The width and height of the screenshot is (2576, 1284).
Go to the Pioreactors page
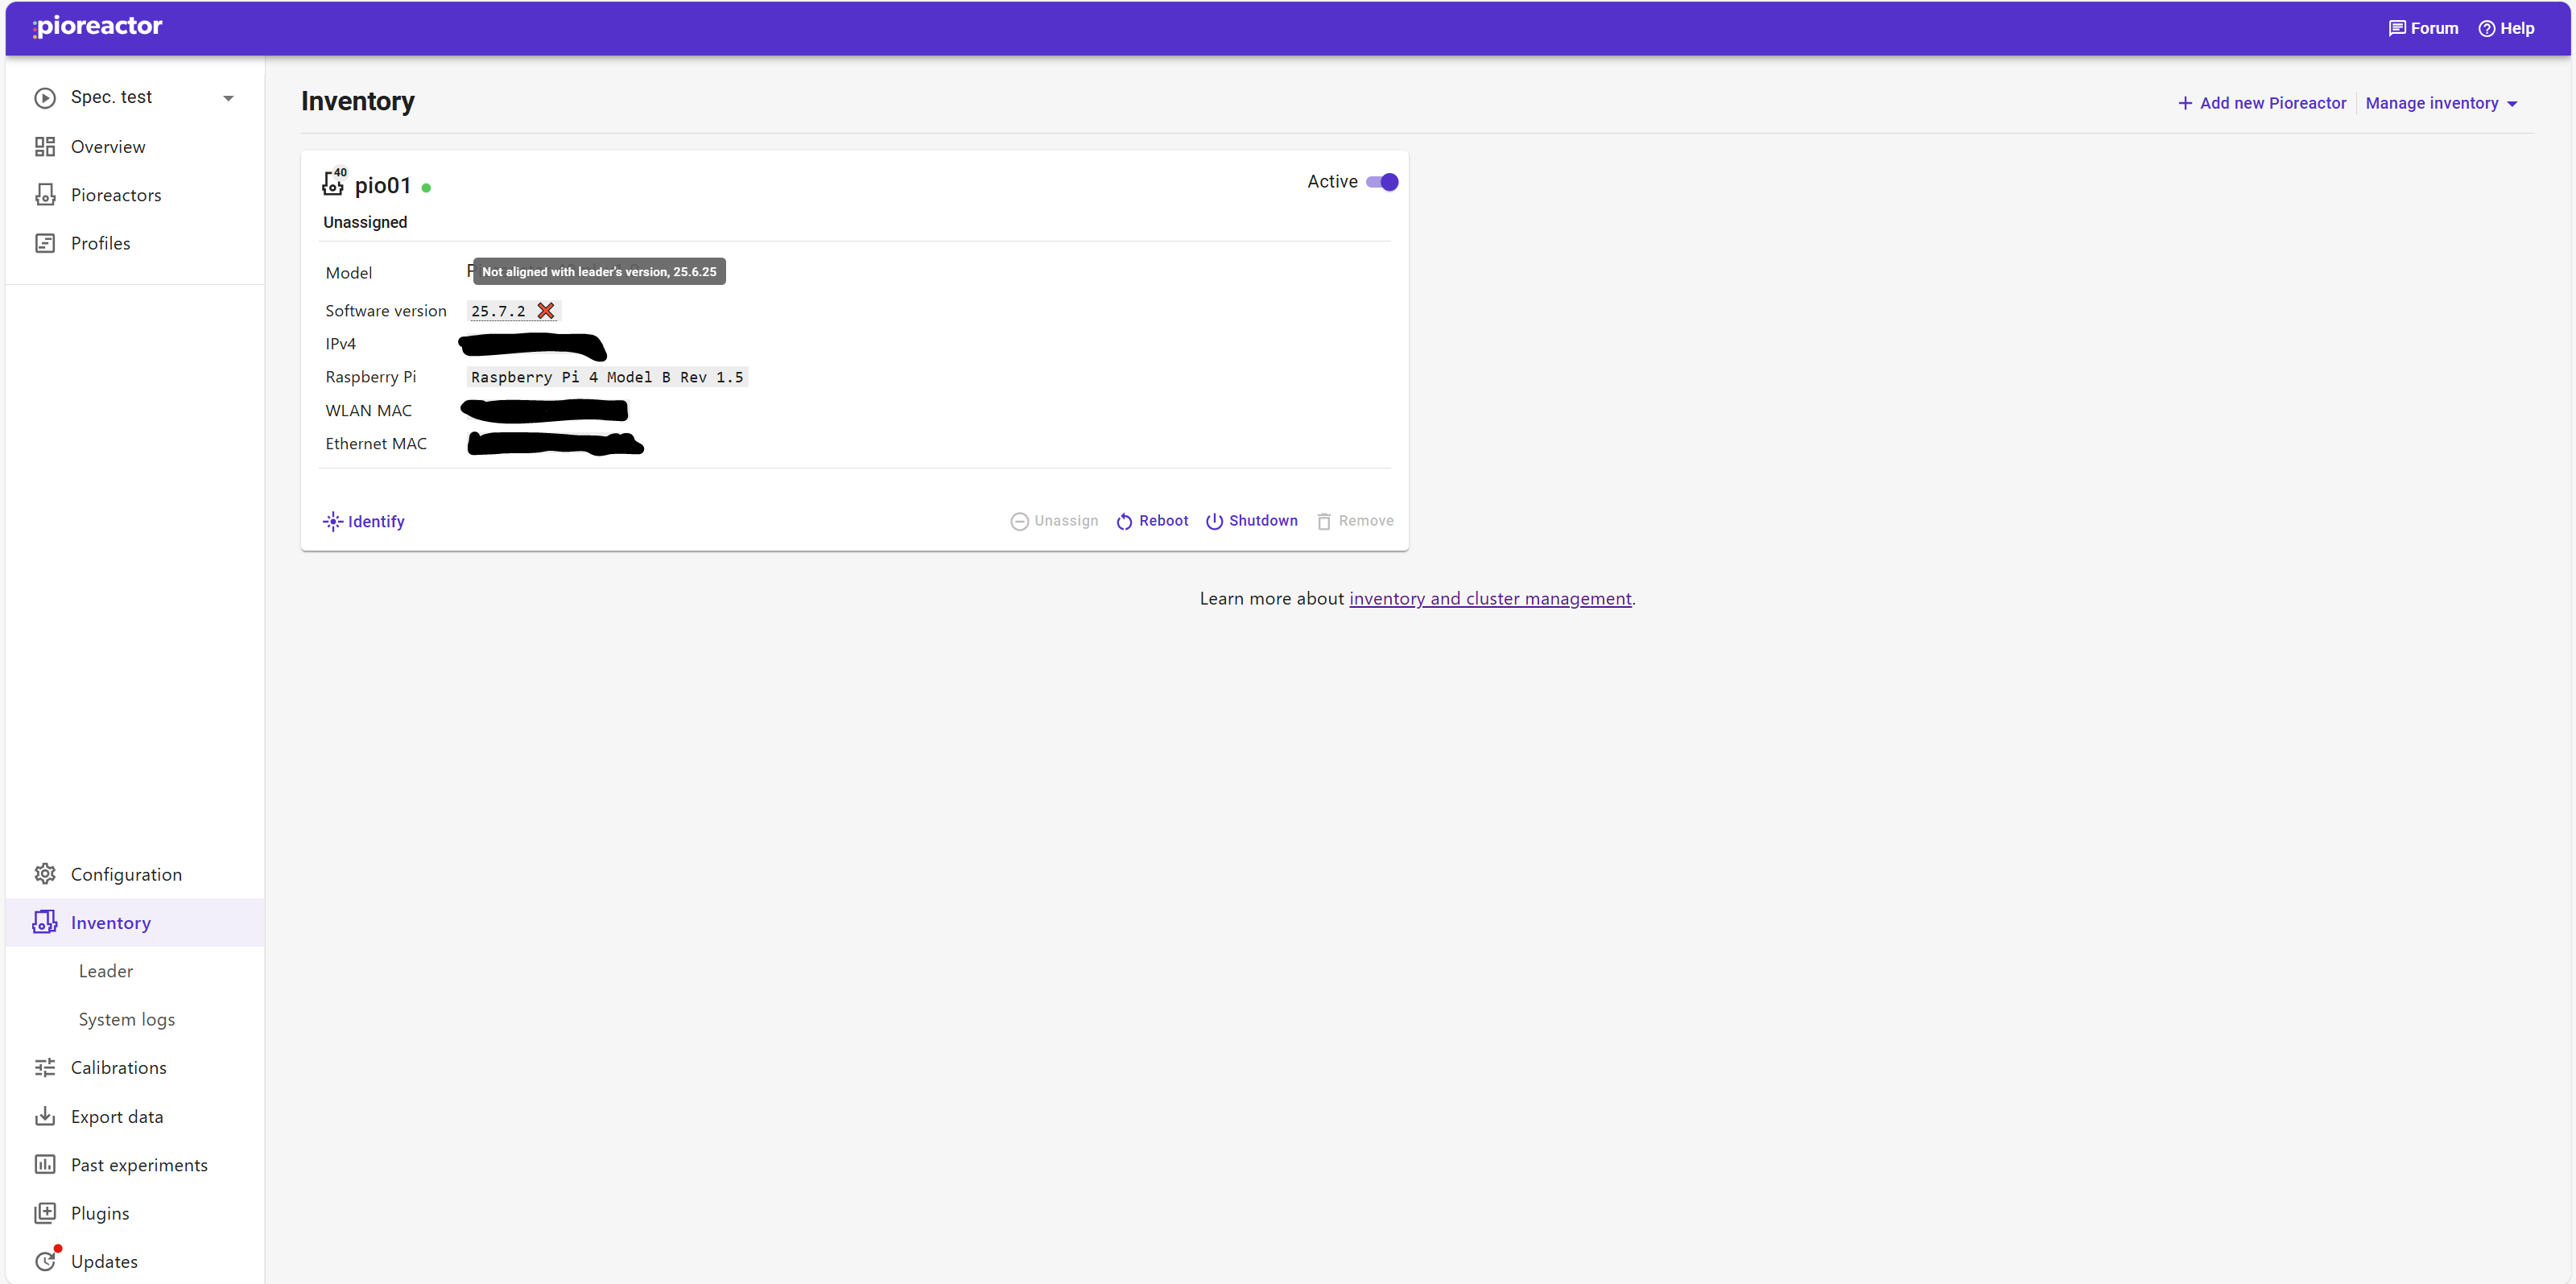pos(135,195)
